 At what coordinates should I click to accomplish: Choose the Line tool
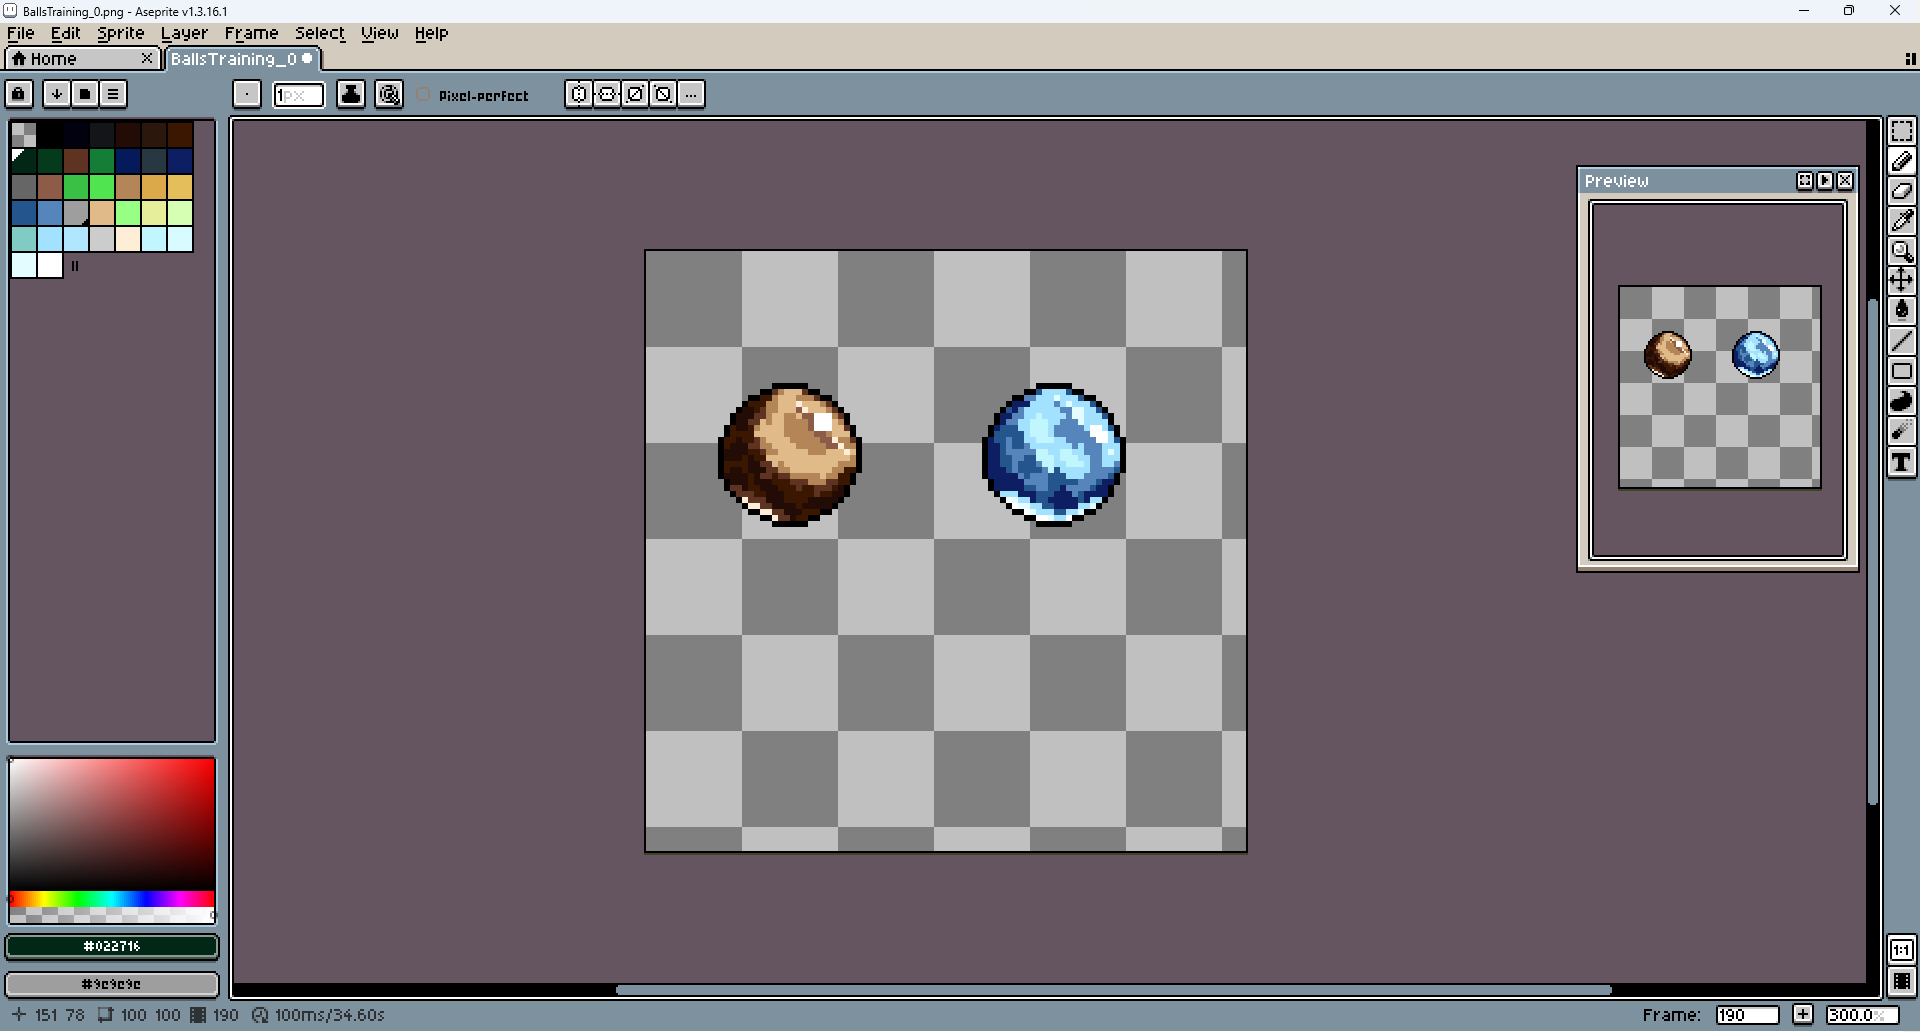pyautogui.click(x=1901, y=341)
